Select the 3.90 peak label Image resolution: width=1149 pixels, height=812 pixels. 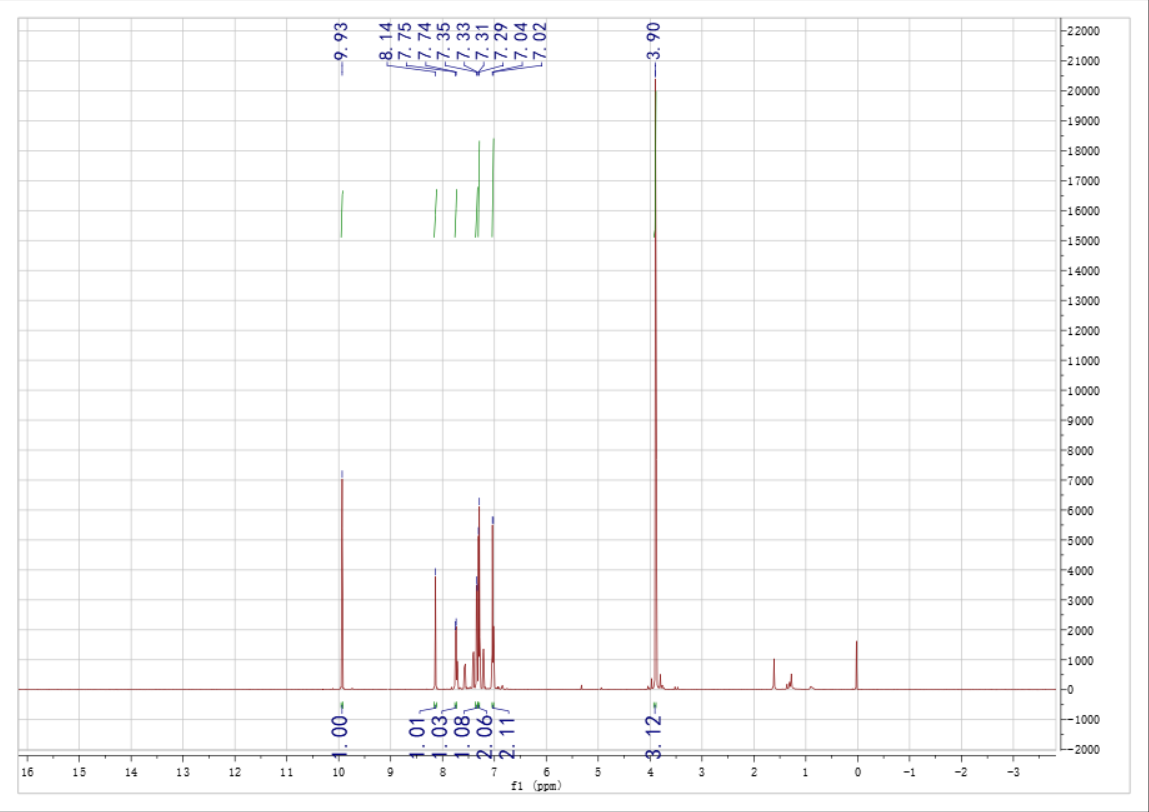pyautogui.click(x=655, y=41)
